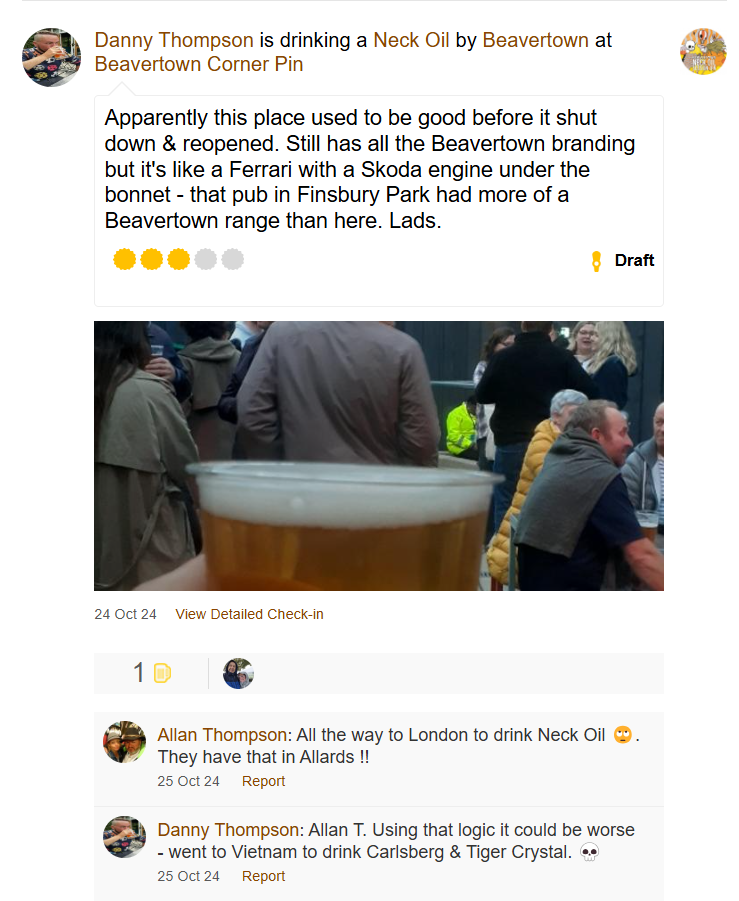Open the Neck Oil beer label icon

tap(703, 51)
